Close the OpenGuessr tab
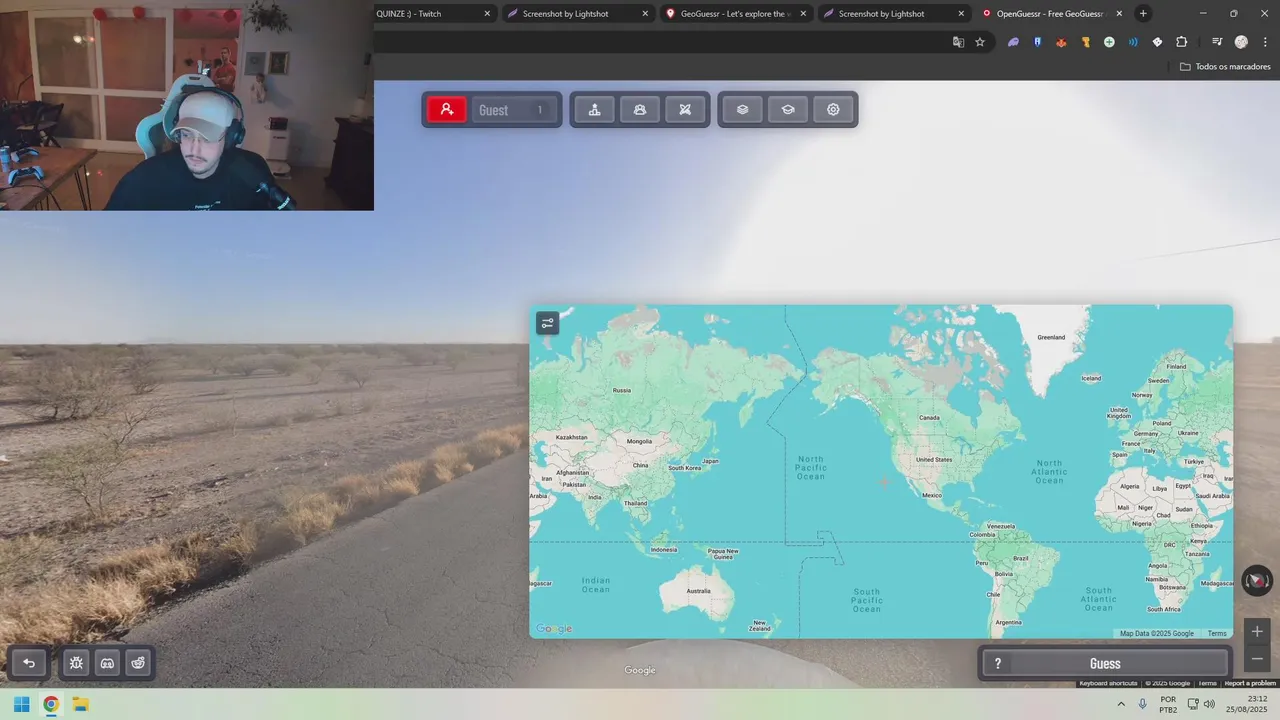The width and height of the screenshot is (1280, 720). [1119, 14]
